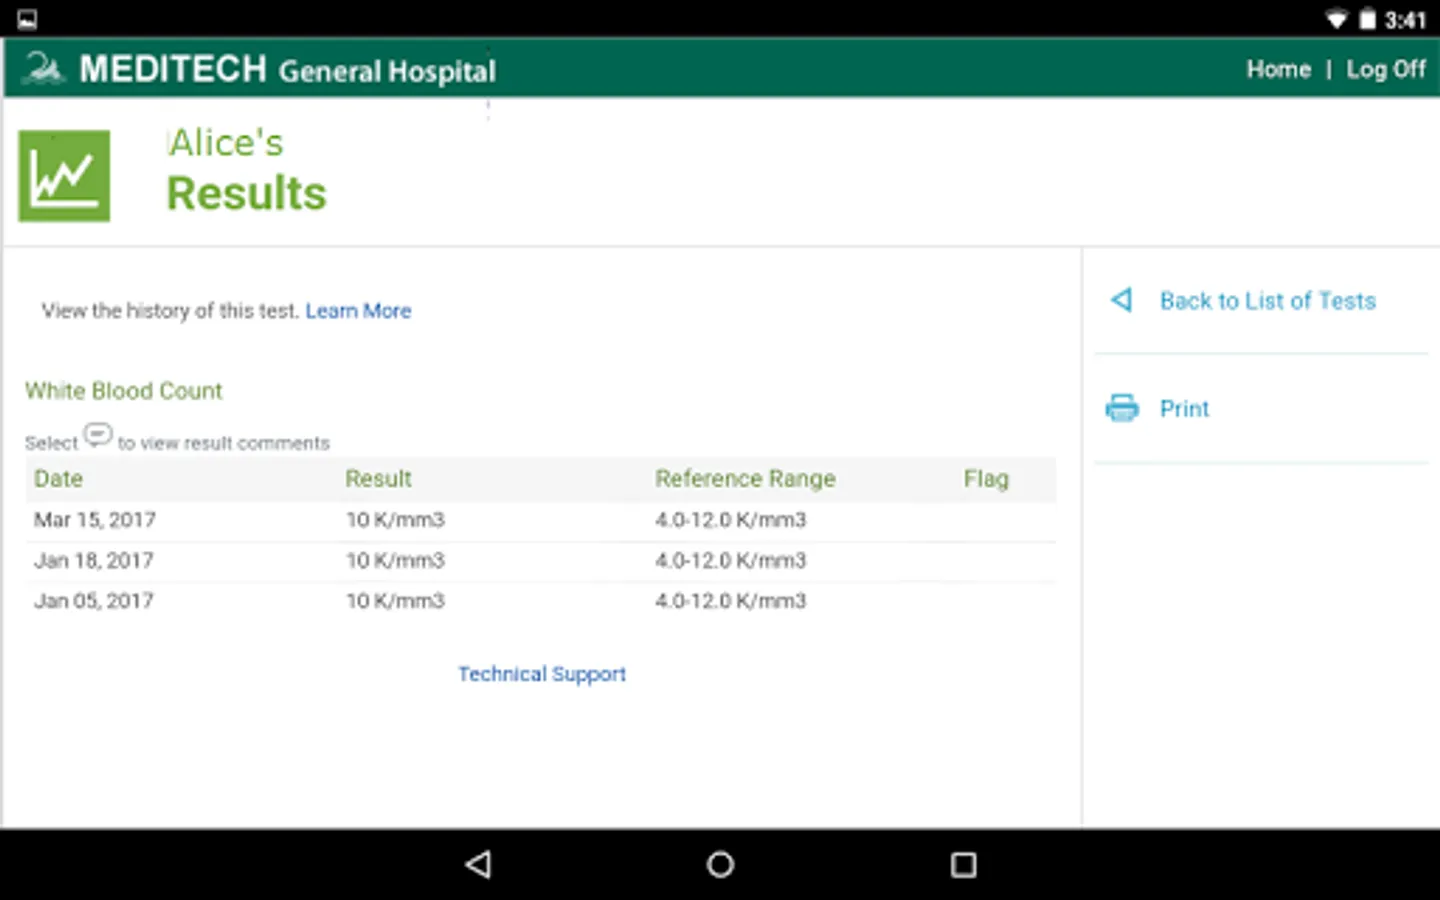
Task: Click the Flag column header
Action: (x=986, y=479)
